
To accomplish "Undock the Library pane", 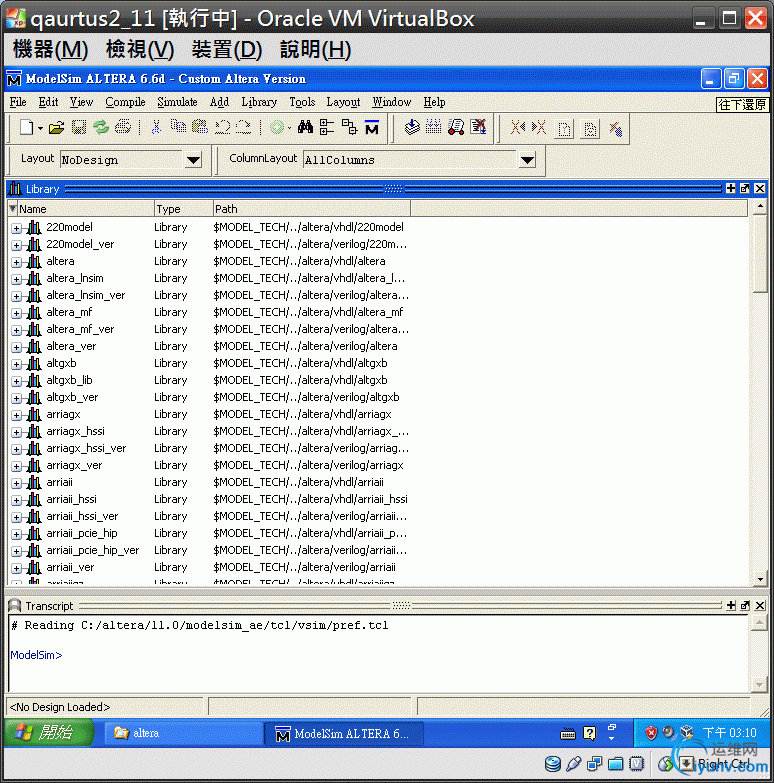I will click(745, 188).
